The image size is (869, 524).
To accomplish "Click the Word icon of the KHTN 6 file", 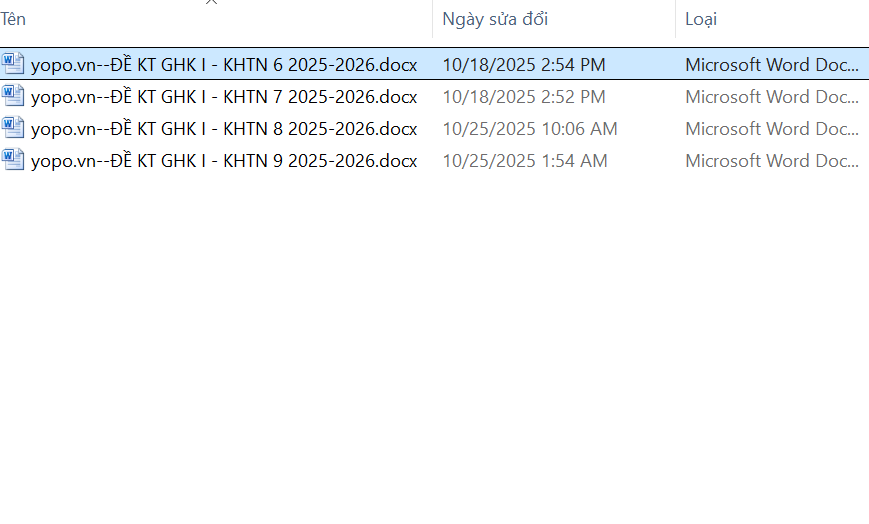I will tap(13, 64).
